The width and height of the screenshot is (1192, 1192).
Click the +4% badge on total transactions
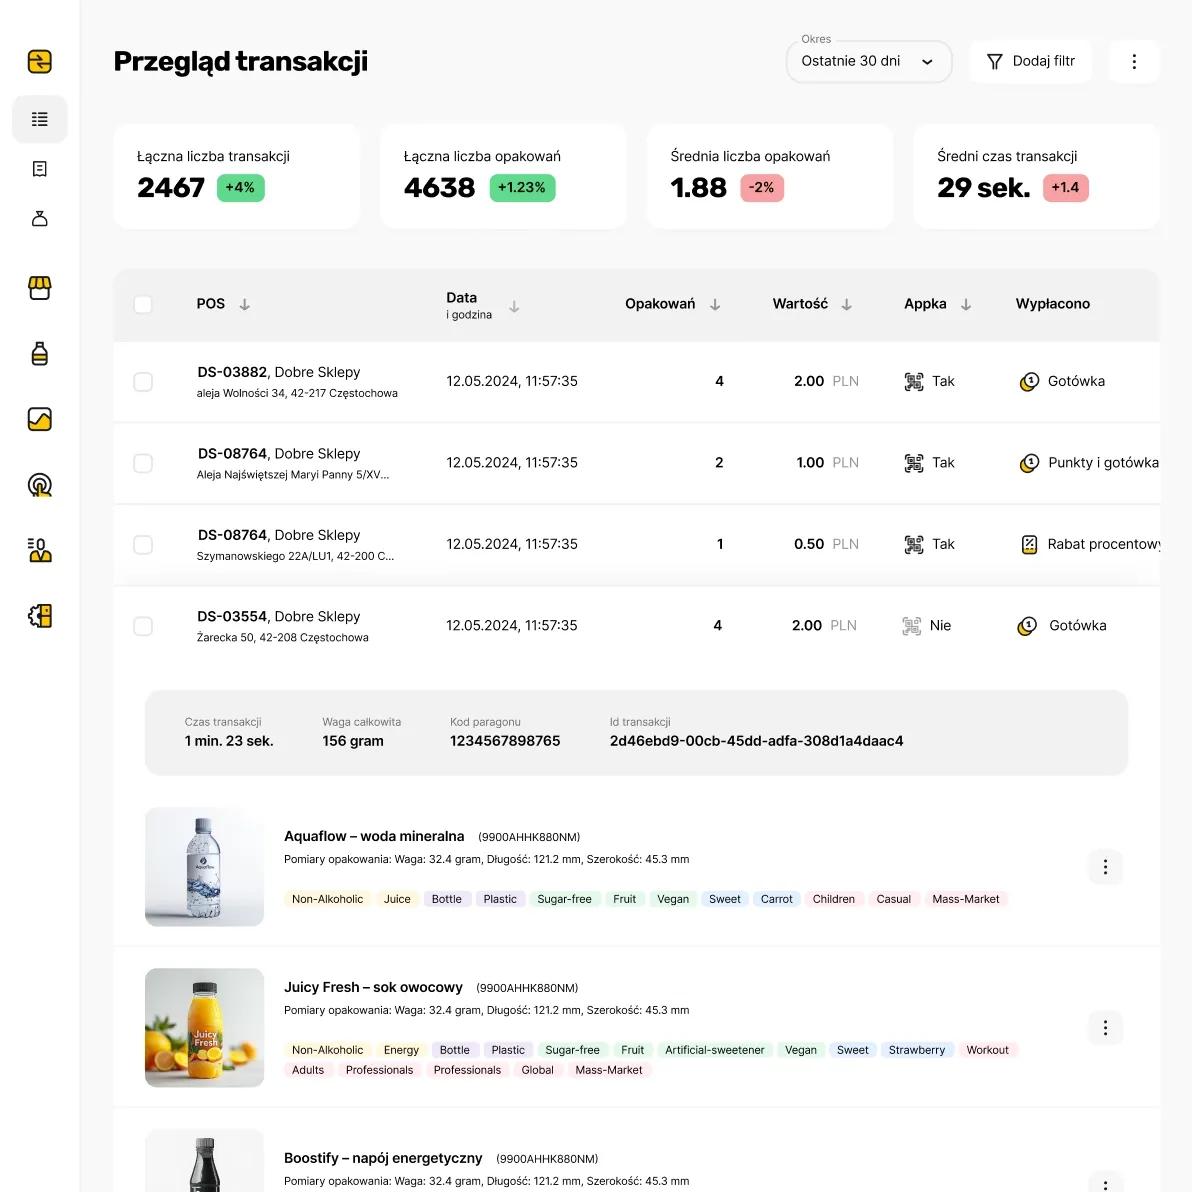coord(240,188)
